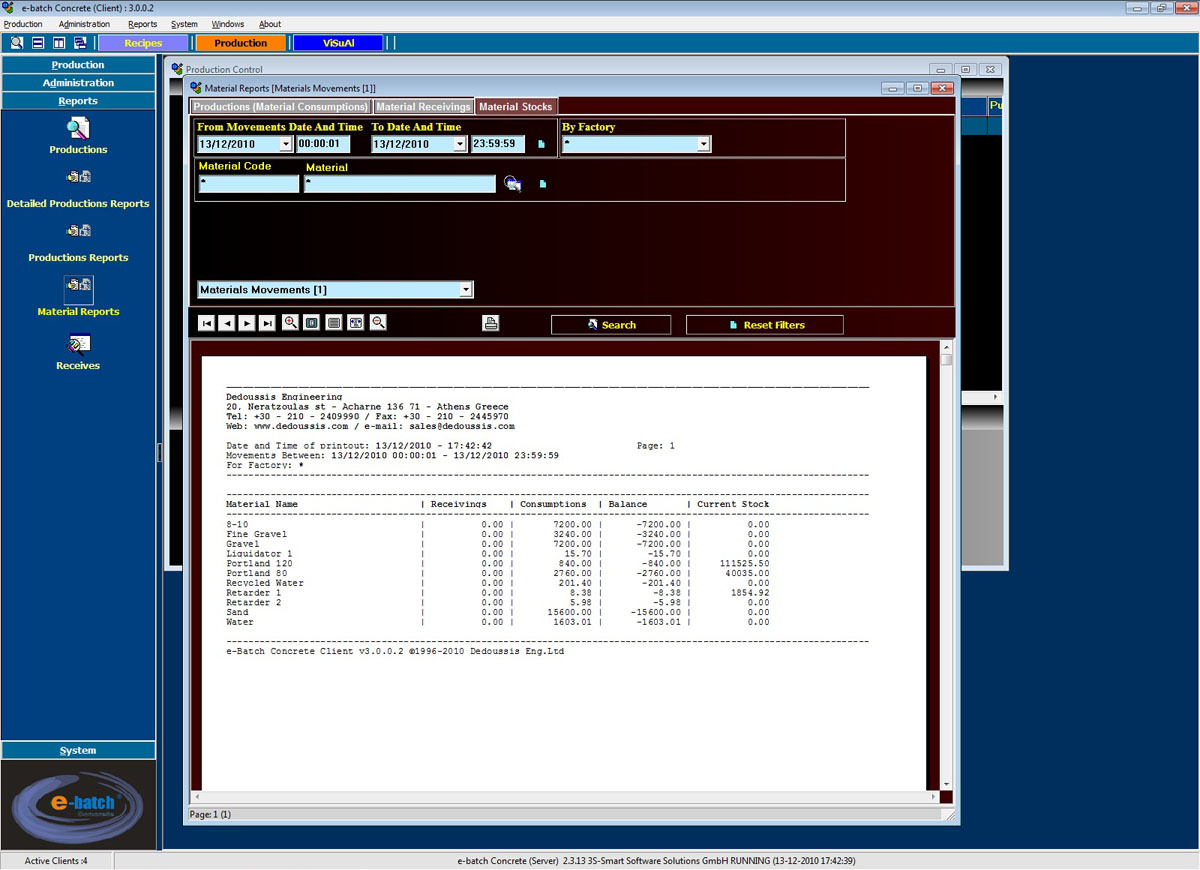
Task: Click the vertical tile windows toolbar icon
Action: click(59, 43)
